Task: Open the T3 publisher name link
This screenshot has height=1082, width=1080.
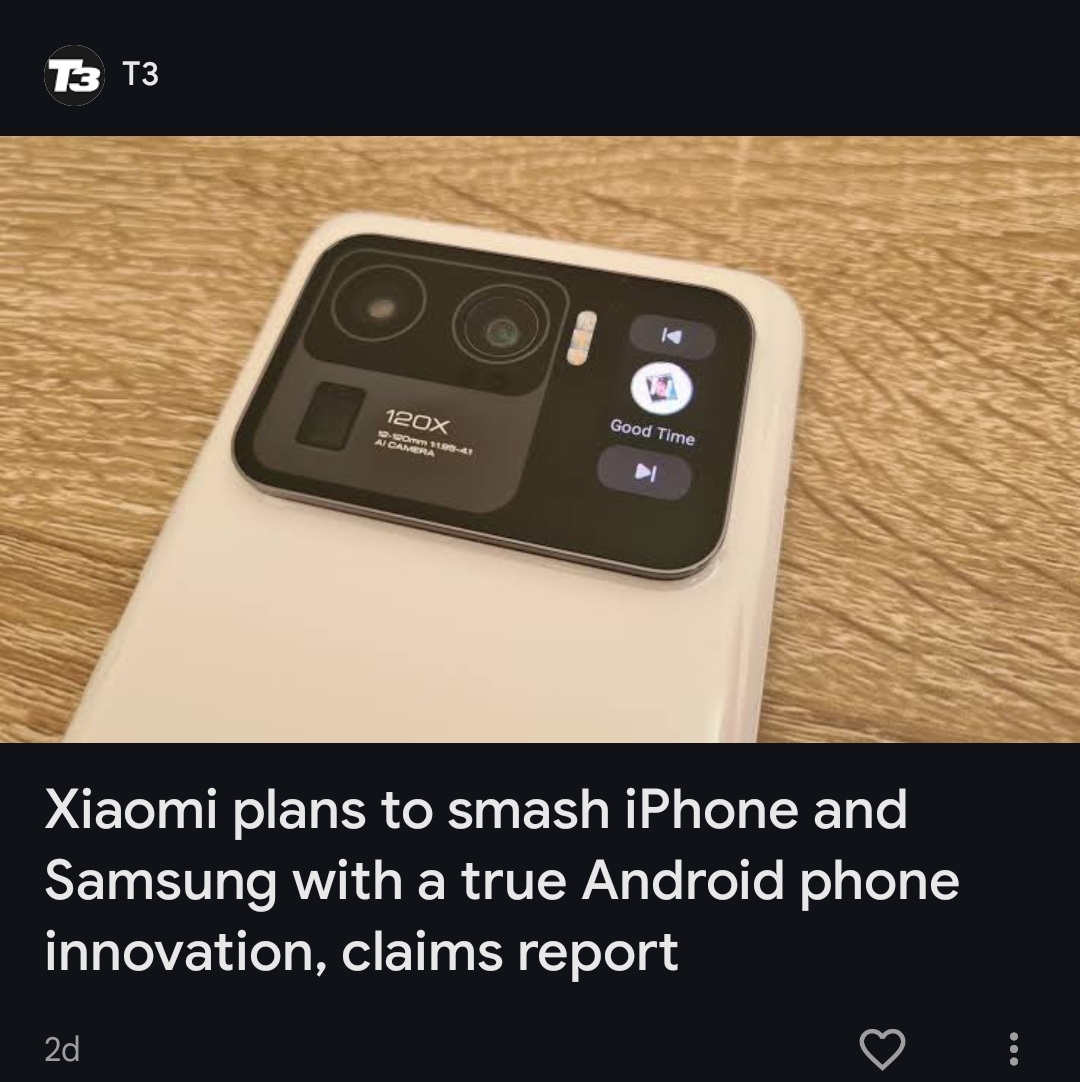Action: 141,75
